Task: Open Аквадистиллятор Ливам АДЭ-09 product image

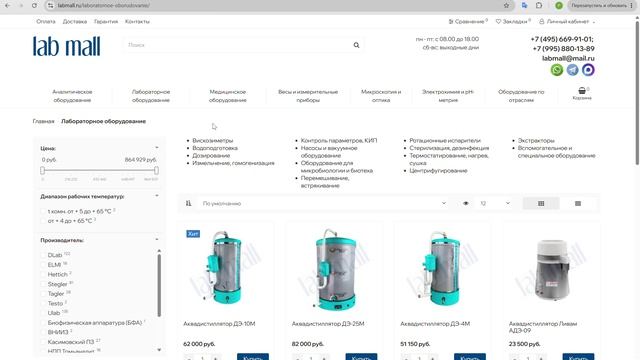Action: [551, 269]
